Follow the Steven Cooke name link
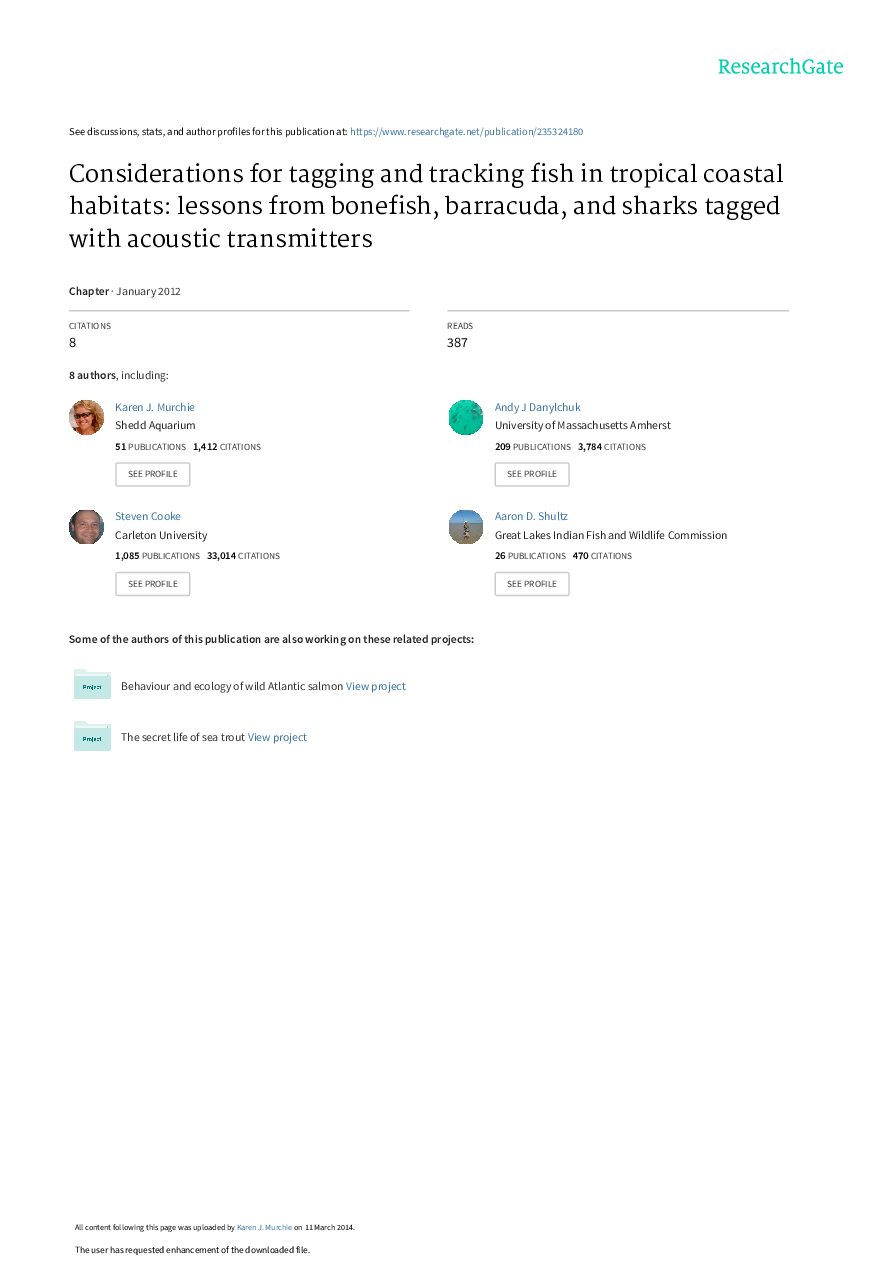896x1280 pixels. click(148, 516)
